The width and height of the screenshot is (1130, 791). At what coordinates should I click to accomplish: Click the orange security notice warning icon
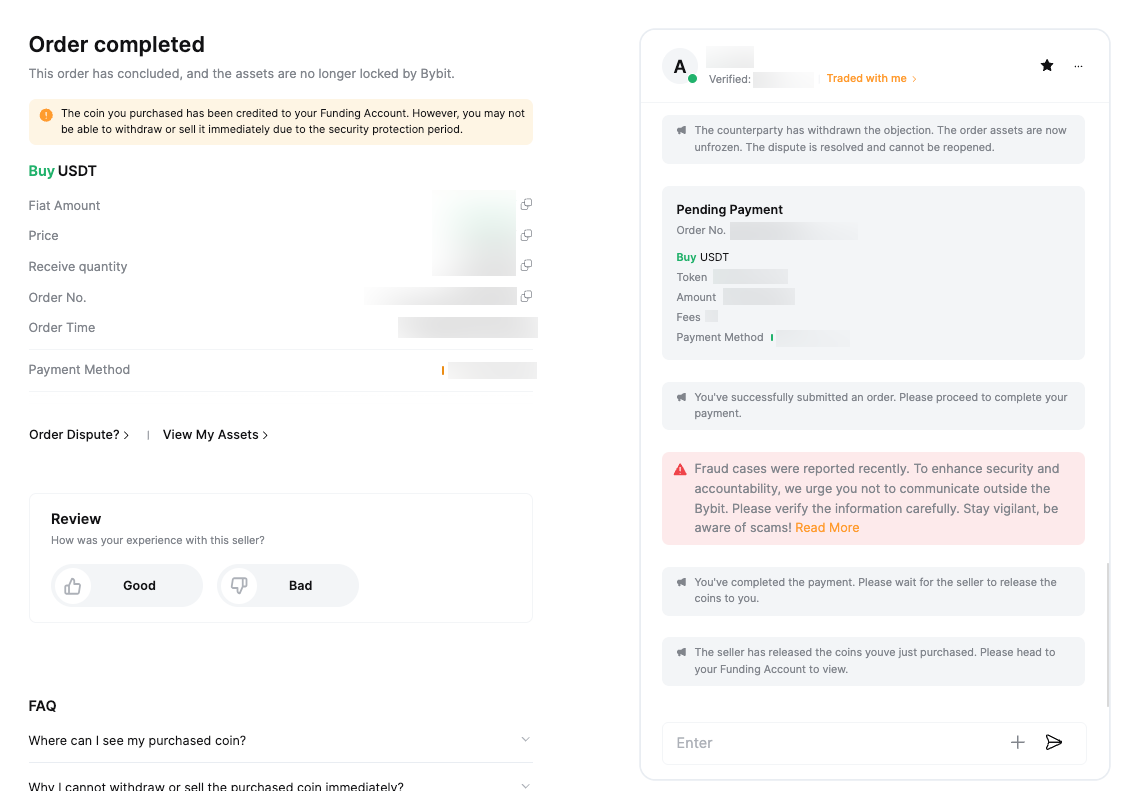[x=46, y=115]
